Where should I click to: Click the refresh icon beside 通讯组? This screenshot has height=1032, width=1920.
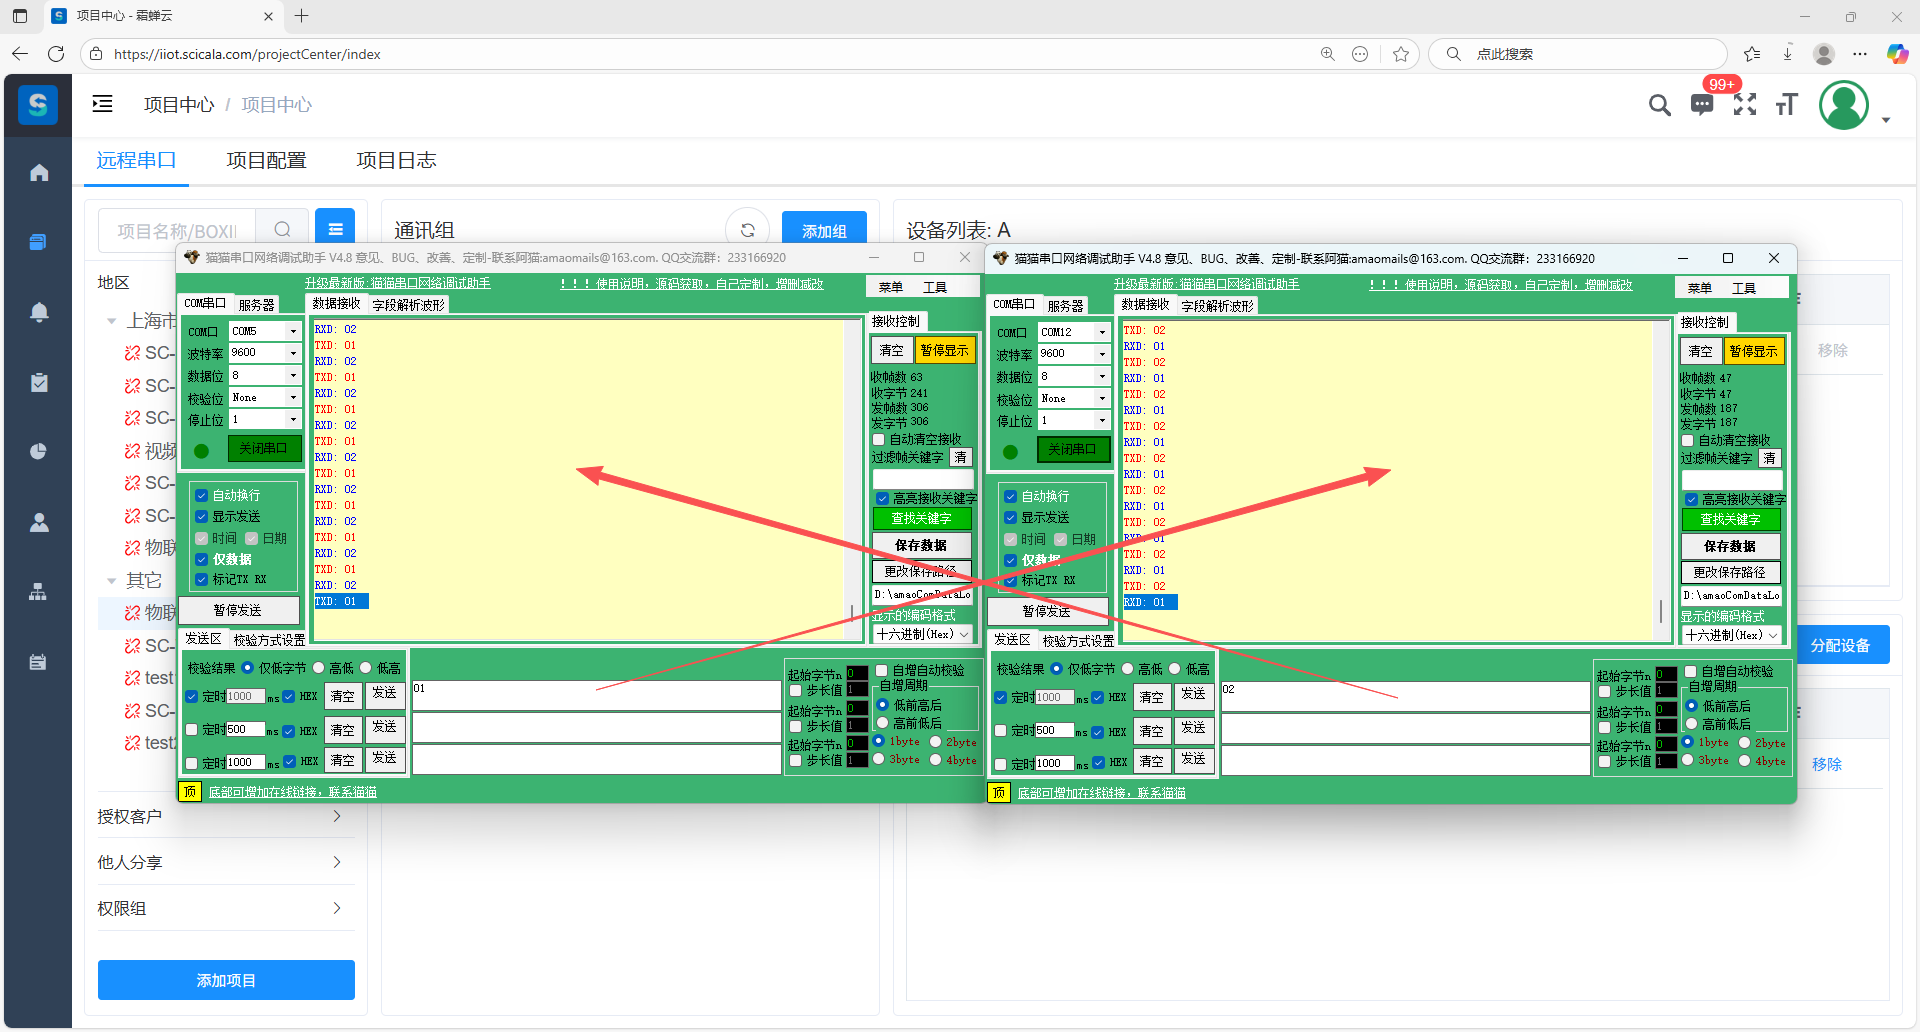tap(747, 231)
